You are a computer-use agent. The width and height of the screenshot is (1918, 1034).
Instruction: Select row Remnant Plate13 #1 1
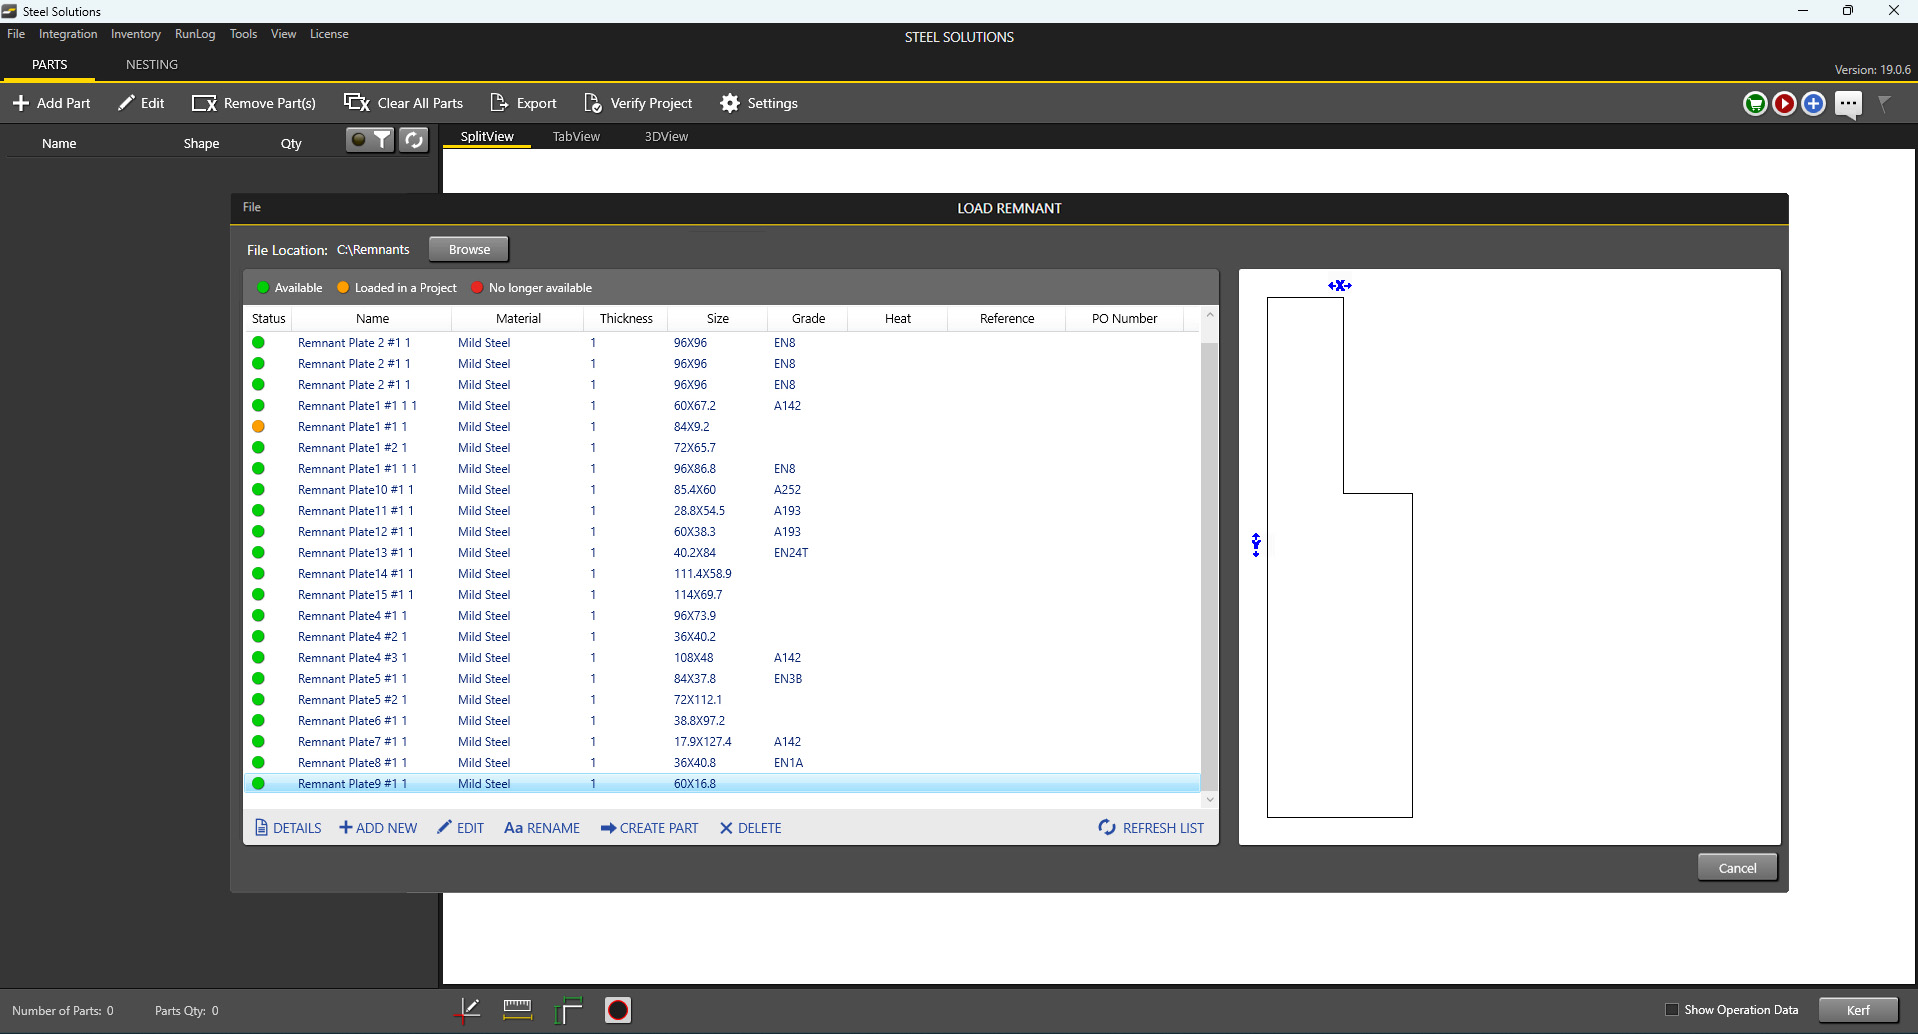pos(722,553)
